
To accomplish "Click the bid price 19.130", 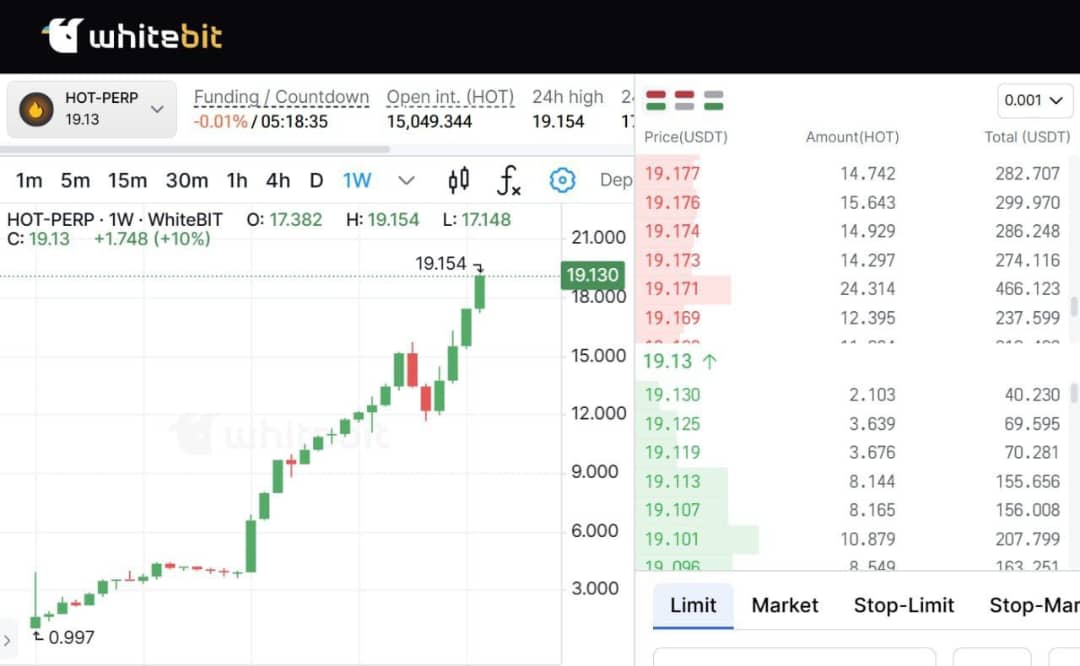I will click(672, 395).
